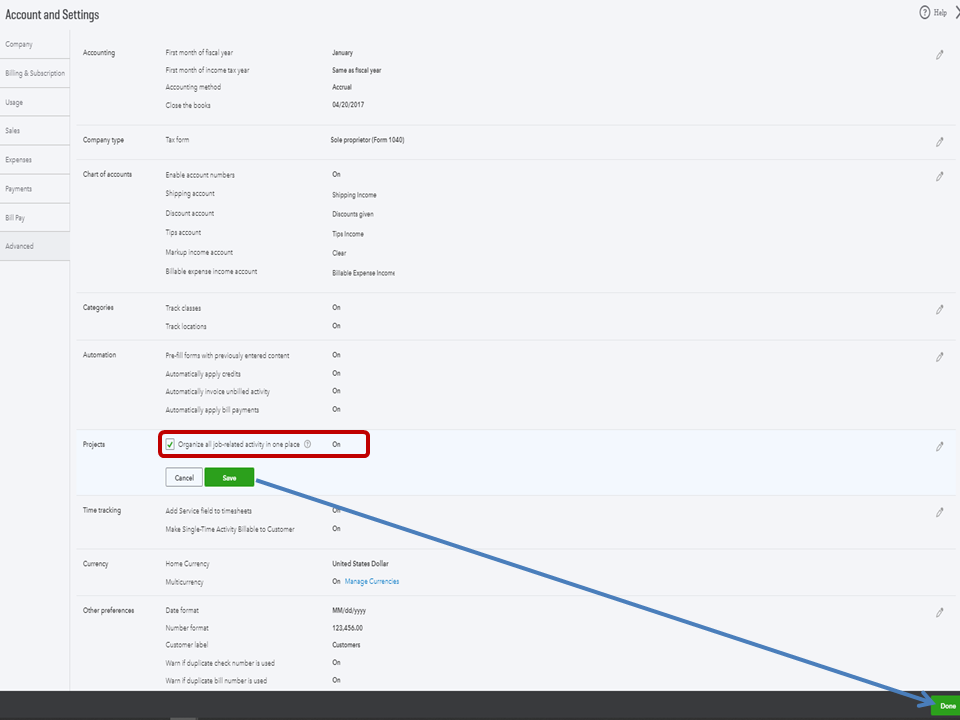
Task: Click the Markup income account label
Action: tap(199, 252)
